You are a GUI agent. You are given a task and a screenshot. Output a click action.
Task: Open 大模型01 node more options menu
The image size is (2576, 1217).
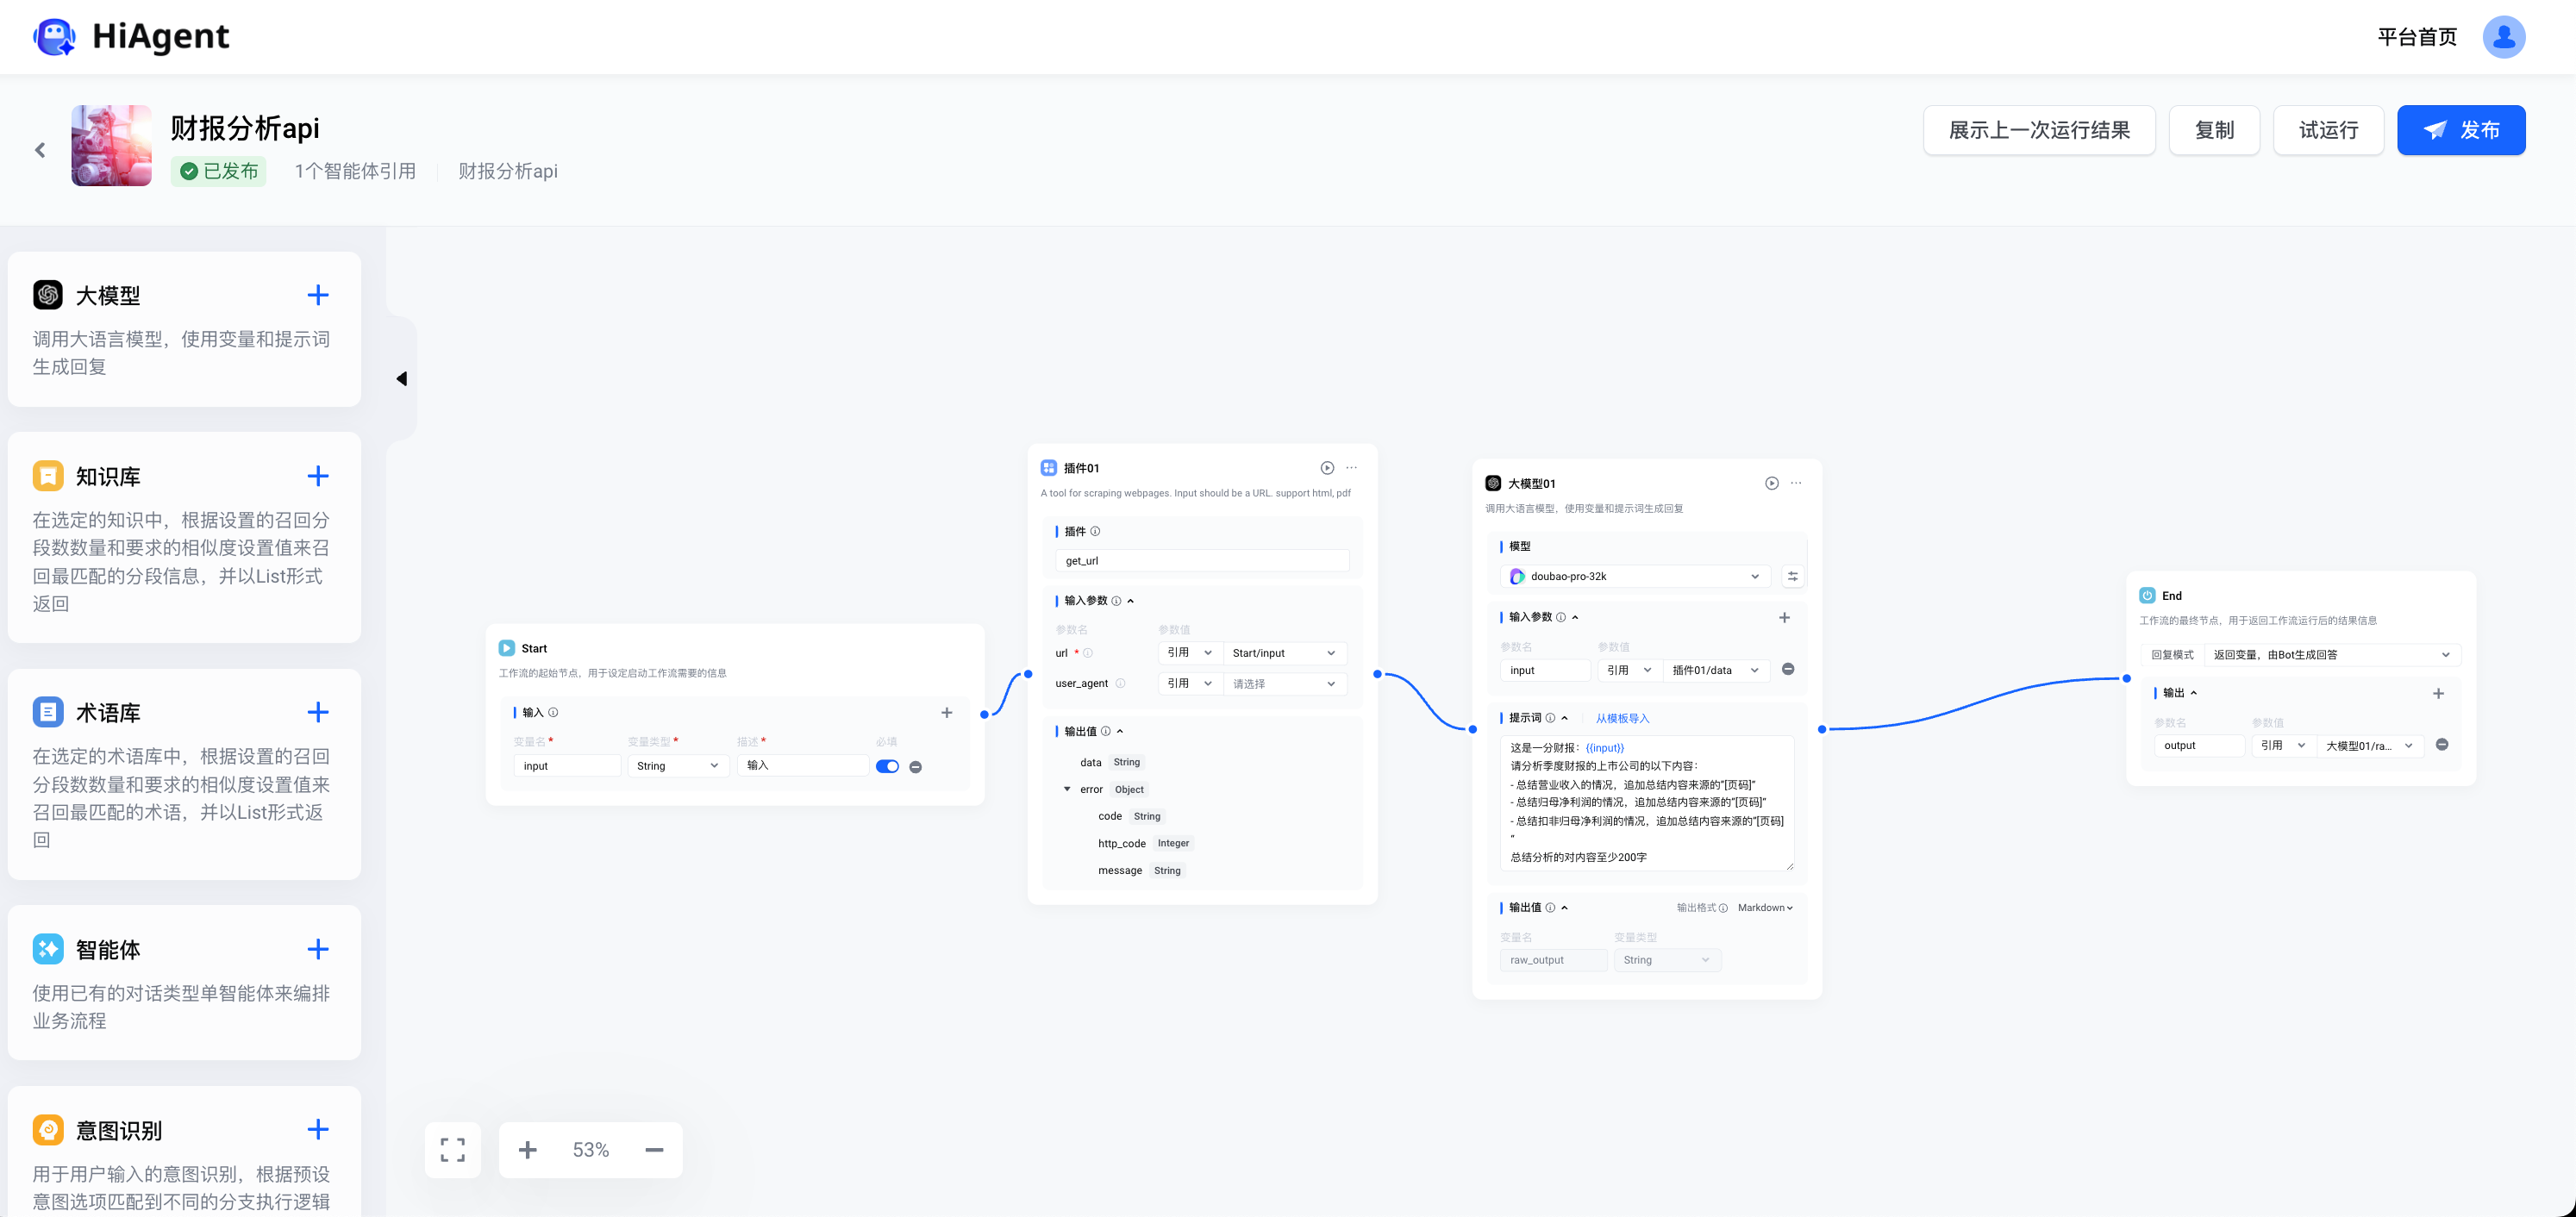pos(1796,483)
